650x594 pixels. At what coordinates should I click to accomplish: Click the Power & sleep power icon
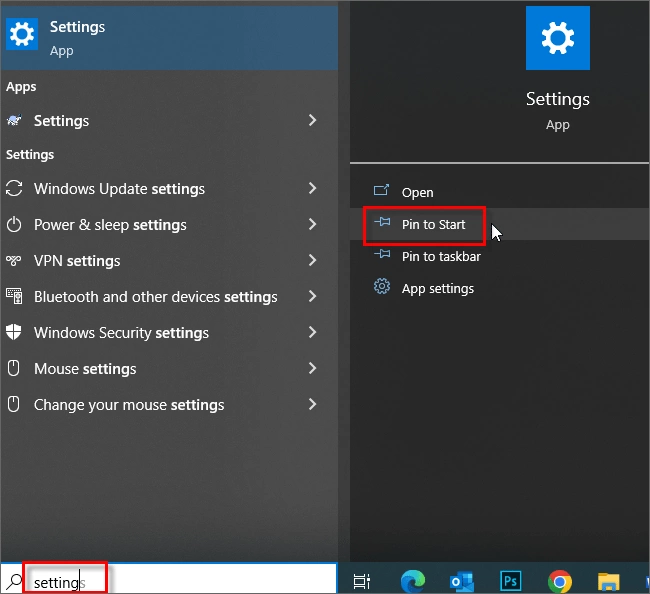(14, 224)
